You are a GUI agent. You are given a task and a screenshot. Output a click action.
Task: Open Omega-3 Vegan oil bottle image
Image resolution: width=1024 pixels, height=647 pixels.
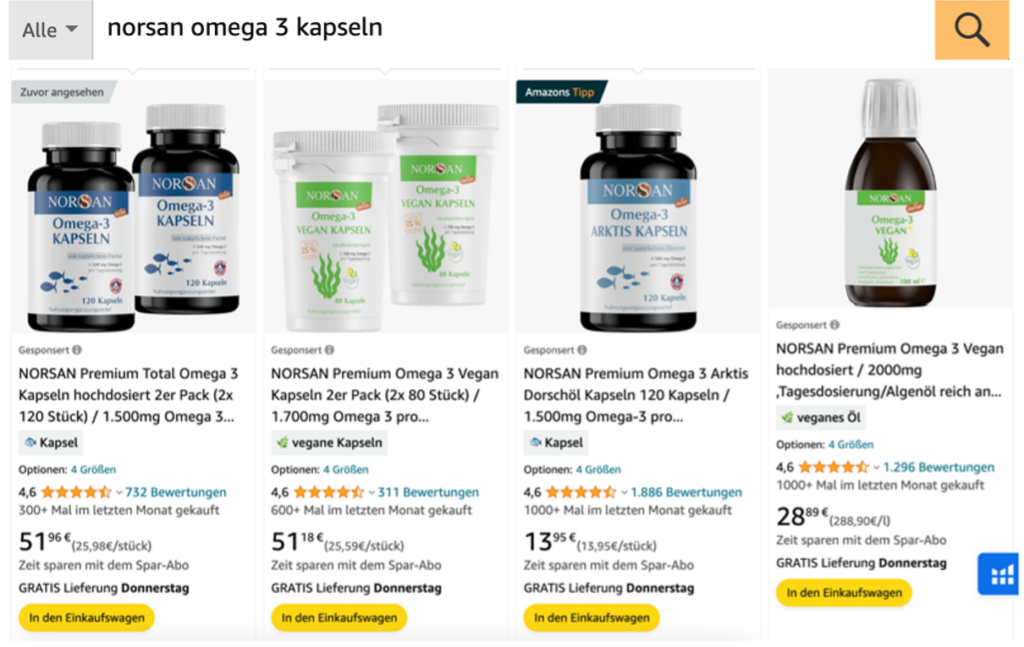click(890, 192)
